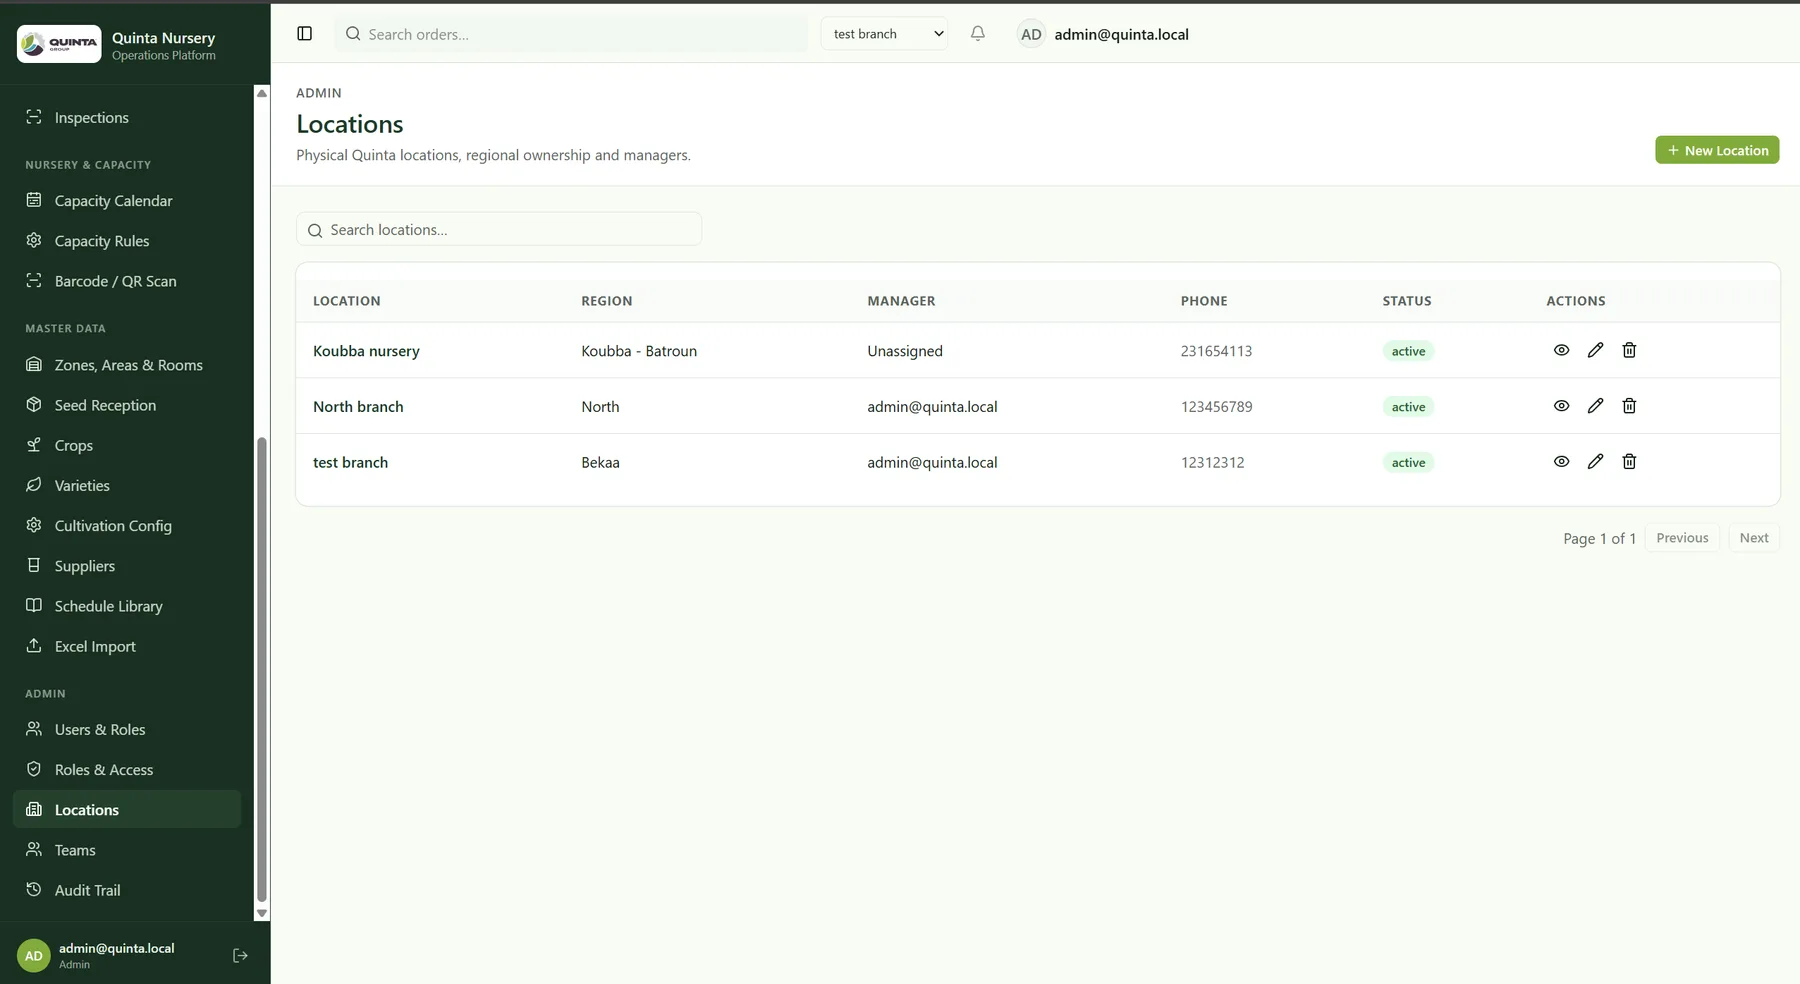Open Capacity Calendar page

tap(127, 201)
